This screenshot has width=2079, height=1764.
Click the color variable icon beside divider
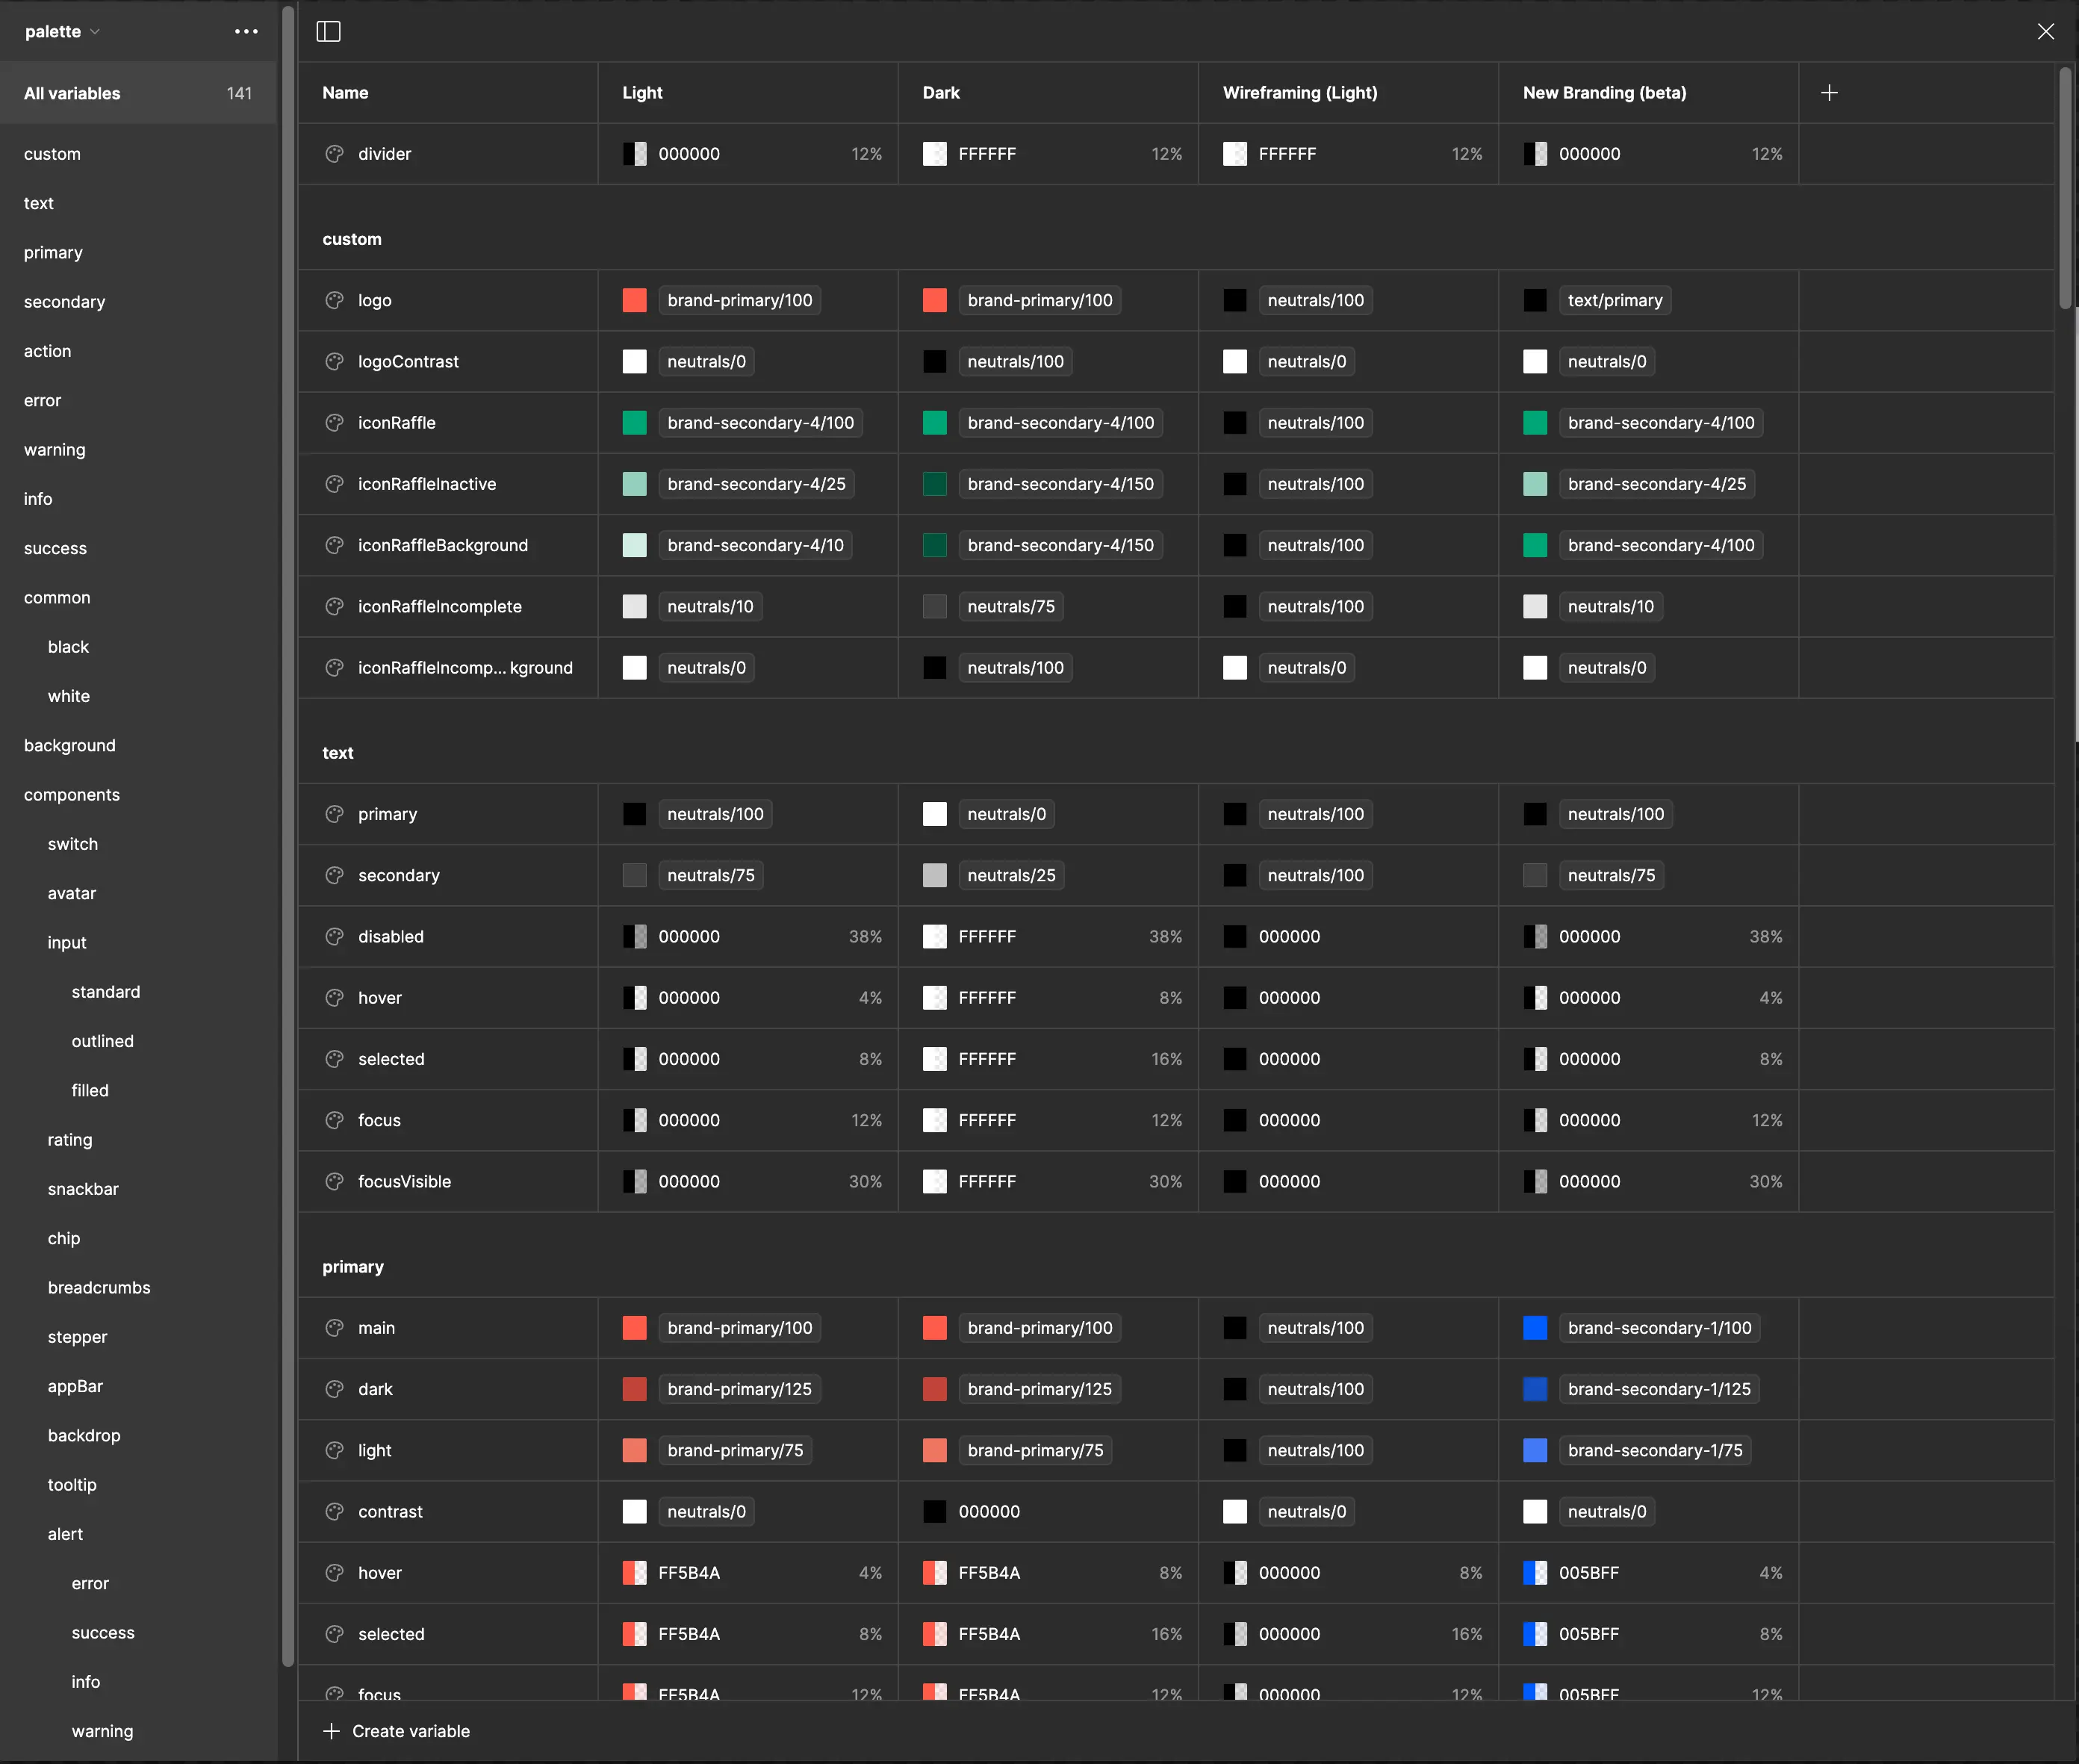pyautogui.click(x=334, y=154)
